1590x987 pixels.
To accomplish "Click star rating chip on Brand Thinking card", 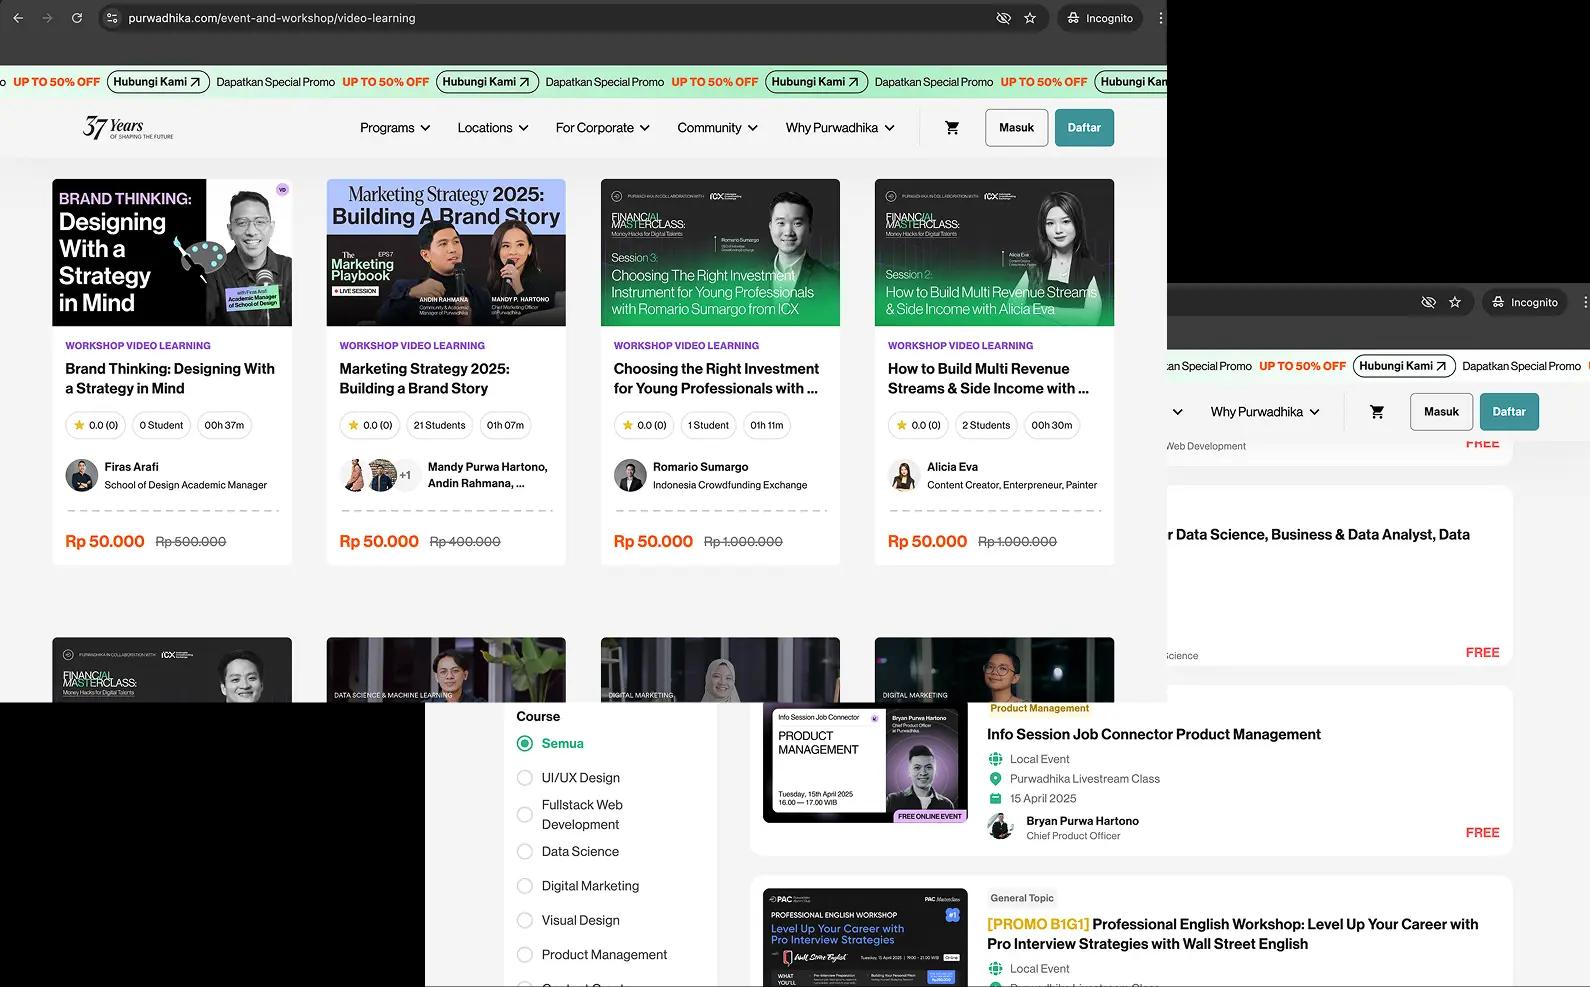I will coord(95,425).
